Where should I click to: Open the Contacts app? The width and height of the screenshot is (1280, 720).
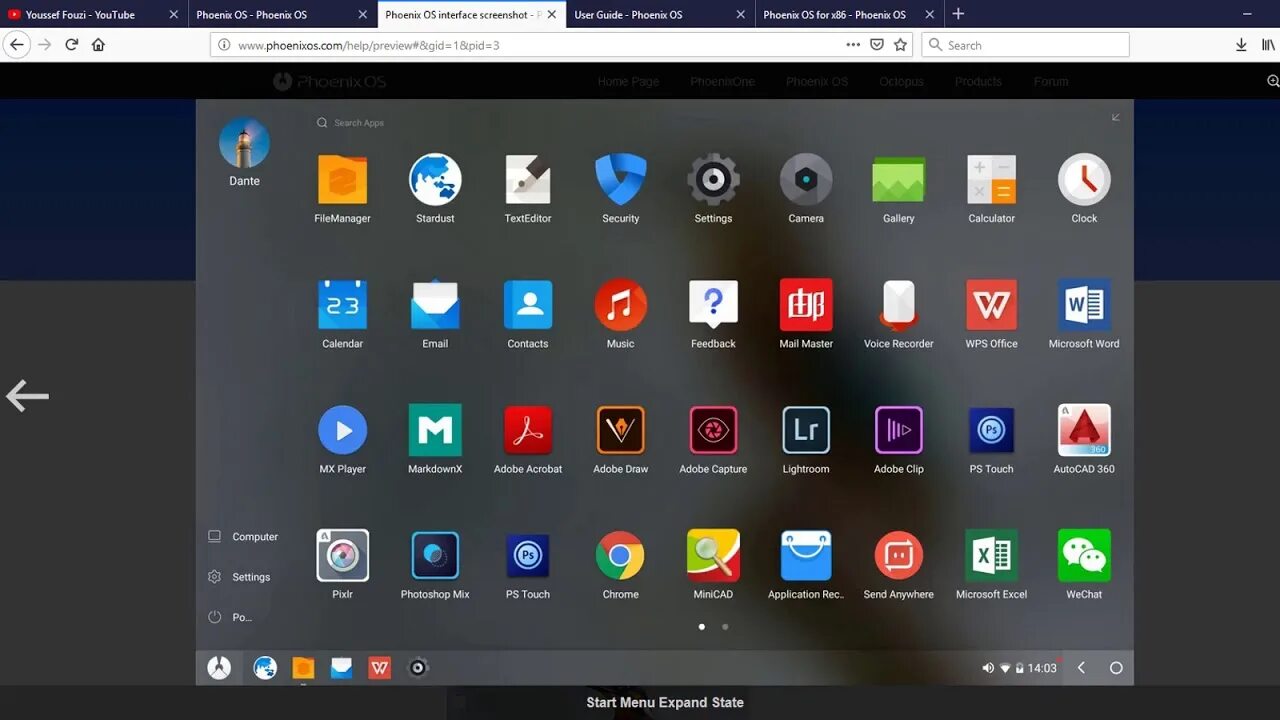point(528,304)
